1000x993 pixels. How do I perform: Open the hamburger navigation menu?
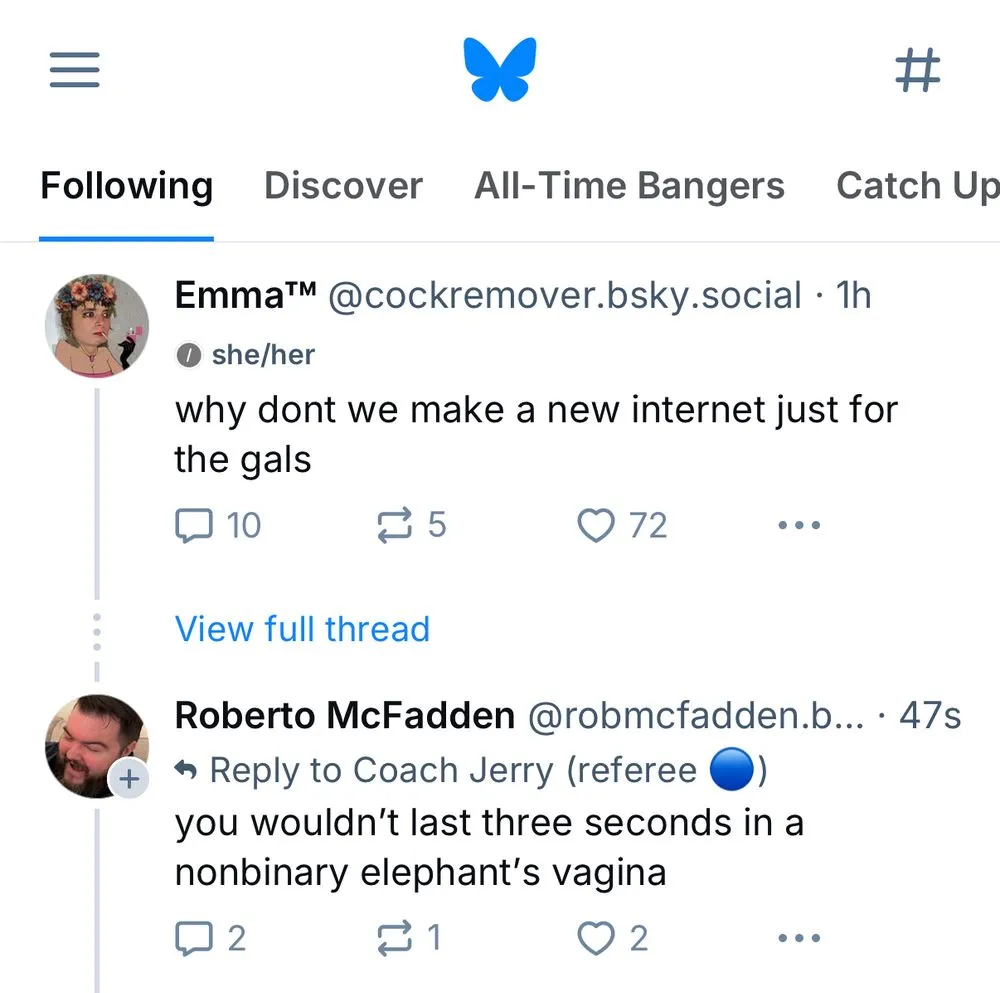pyautogui.click(x=74, y=70)
